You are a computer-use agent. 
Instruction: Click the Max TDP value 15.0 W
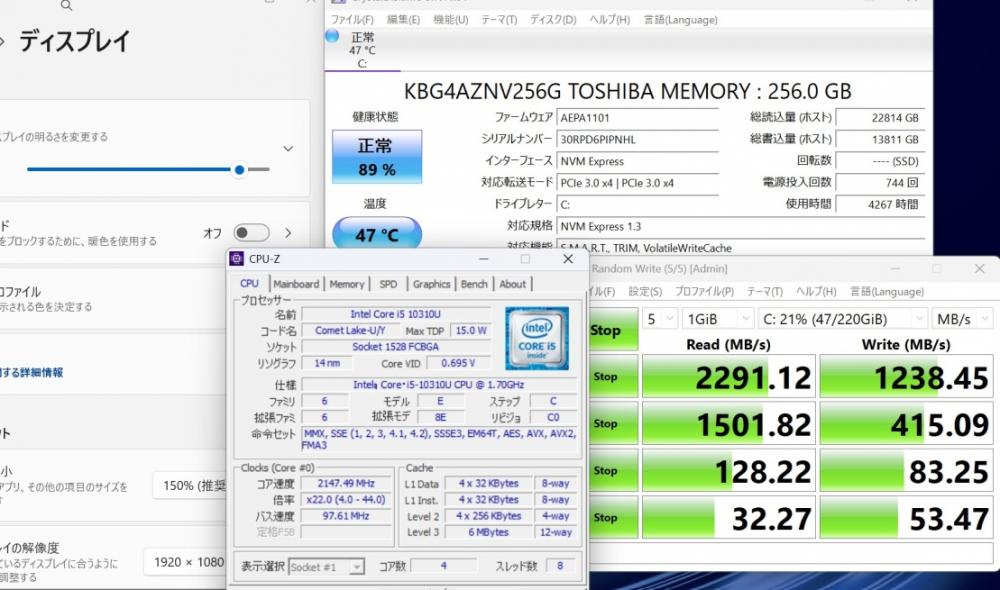pos(471,330)
